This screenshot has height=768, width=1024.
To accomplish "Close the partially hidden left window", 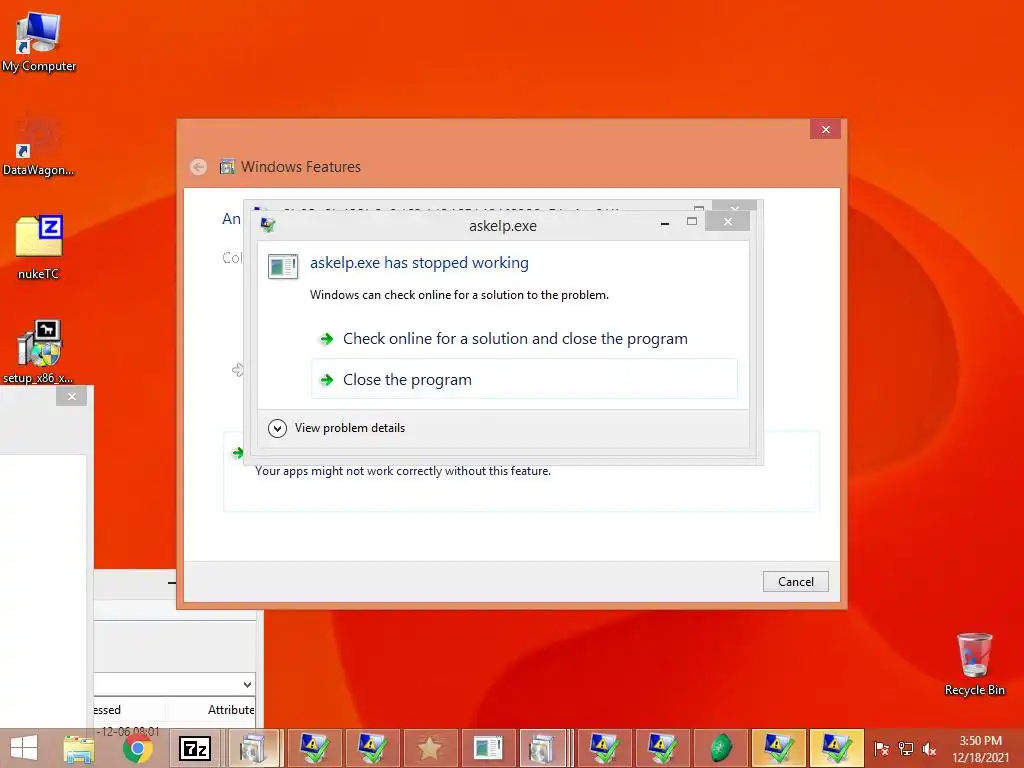I will click(x=72, y=396).
